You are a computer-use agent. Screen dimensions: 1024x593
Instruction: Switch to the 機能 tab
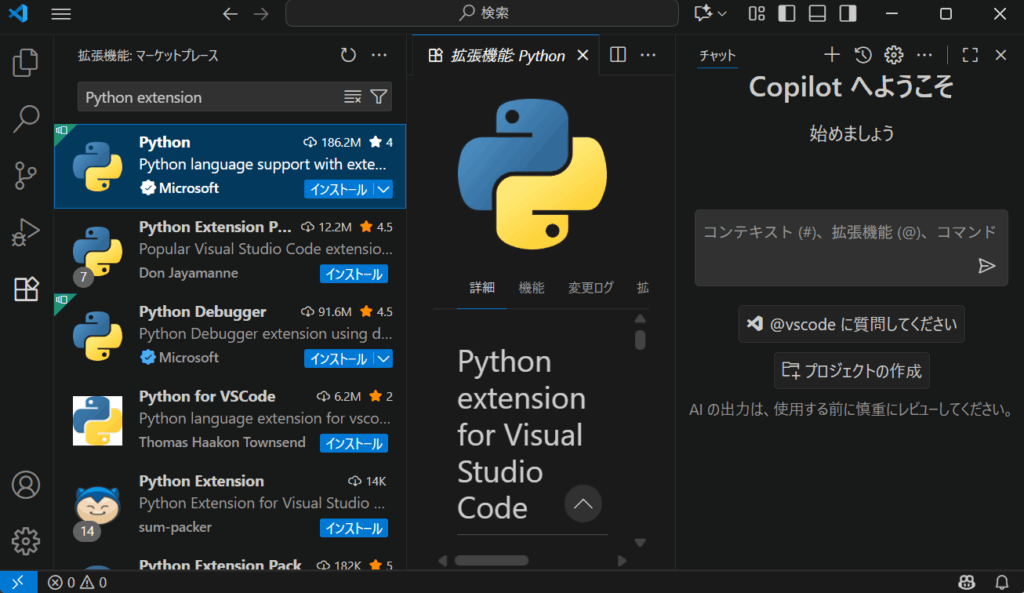coord(531,288)
